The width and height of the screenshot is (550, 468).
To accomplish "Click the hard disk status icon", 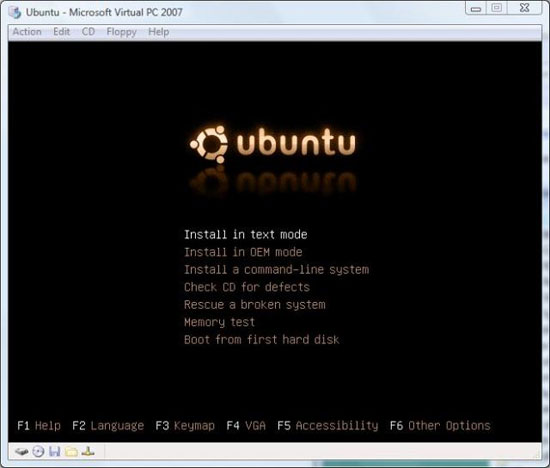I will (22, 451).
